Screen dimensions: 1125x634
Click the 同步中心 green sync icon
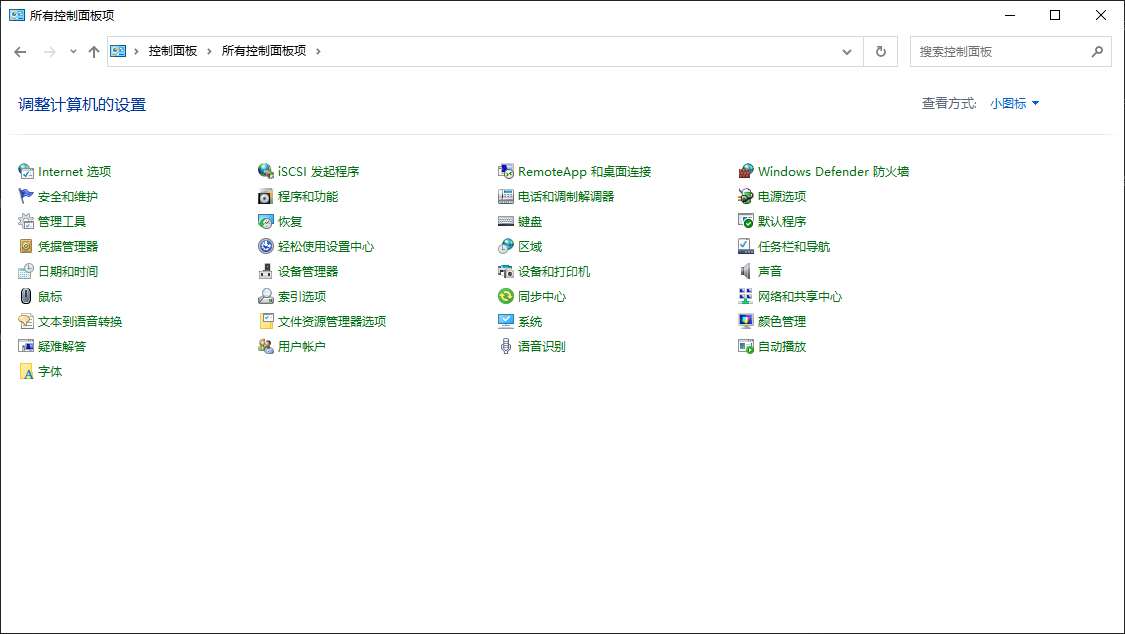point(506,297)
